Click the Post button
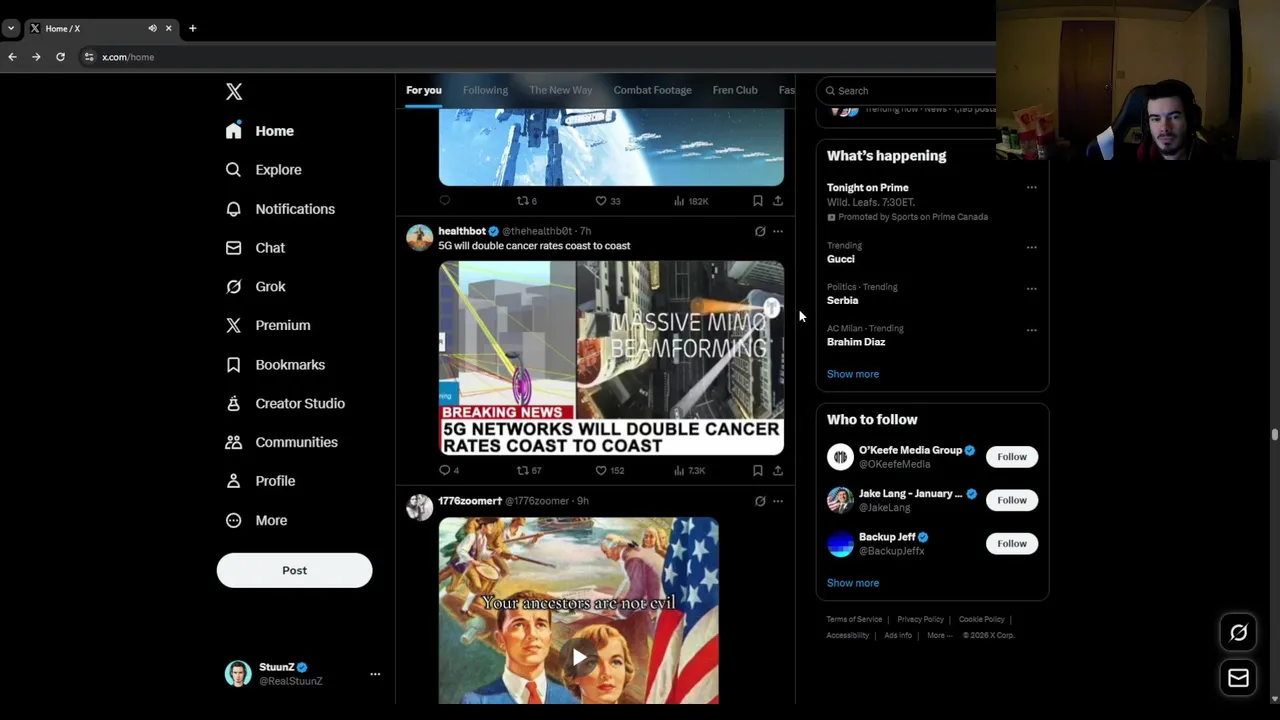Image resolution: width=1280 pixels, height=720 pixels. point(294,570)
